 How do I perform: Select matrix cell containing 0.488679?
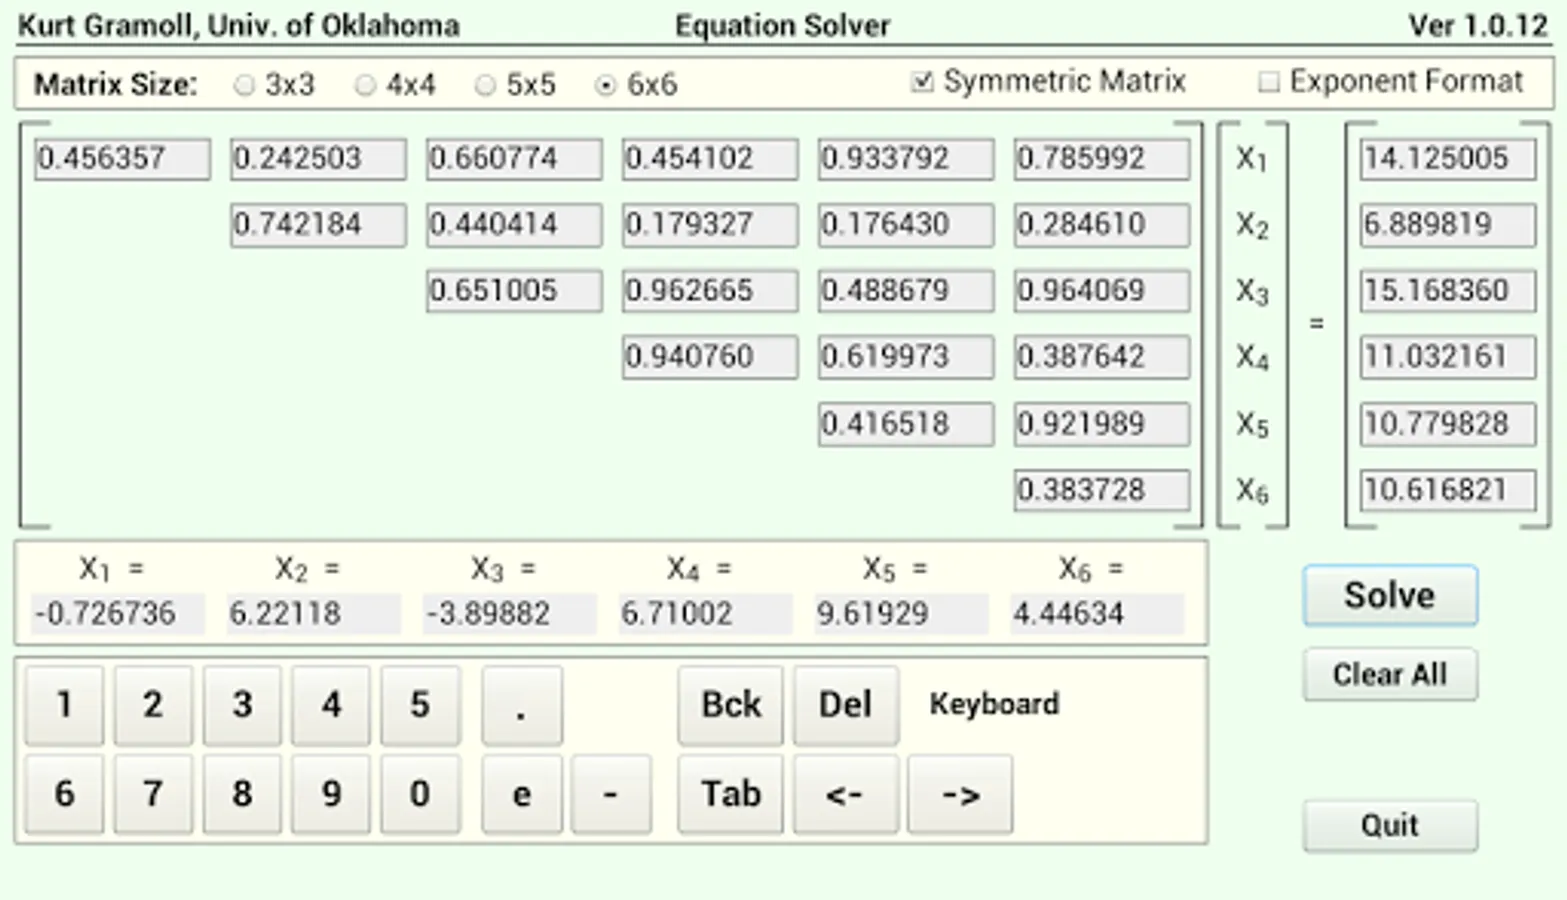click(x=906, y=291)
